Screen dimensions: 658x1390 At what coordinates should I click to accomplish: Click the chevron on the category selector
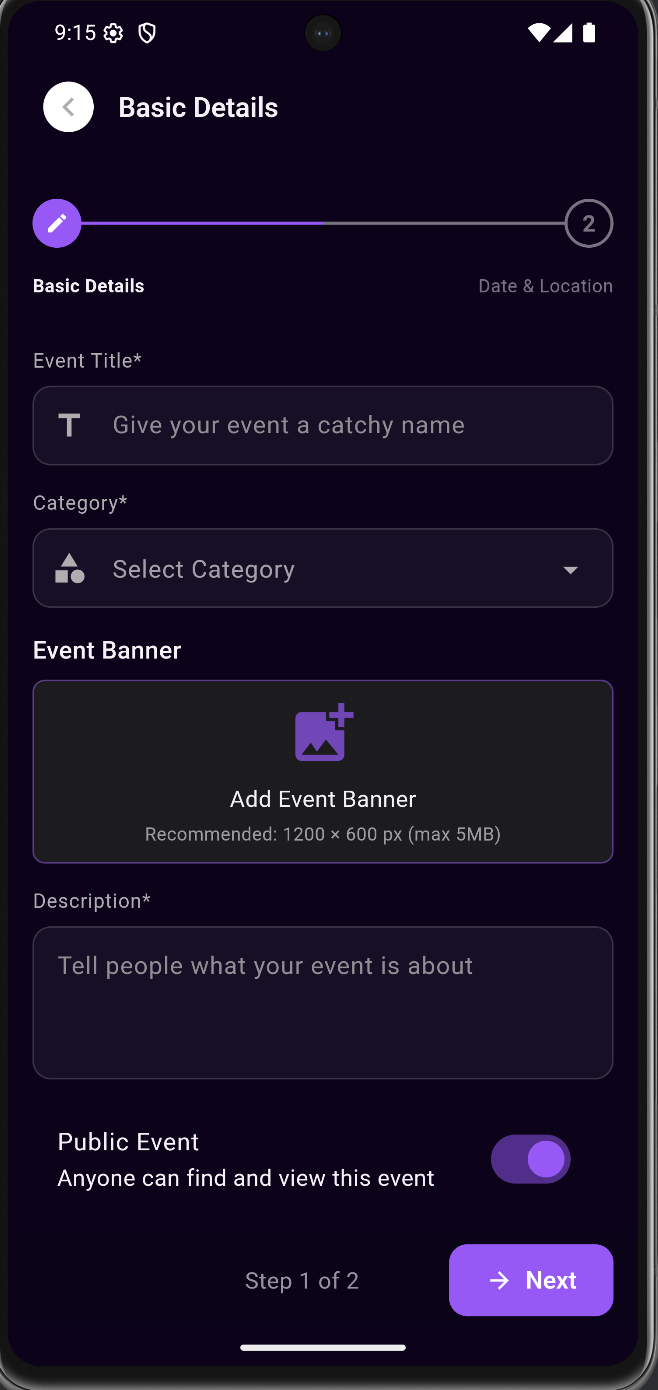pos(570,568)
